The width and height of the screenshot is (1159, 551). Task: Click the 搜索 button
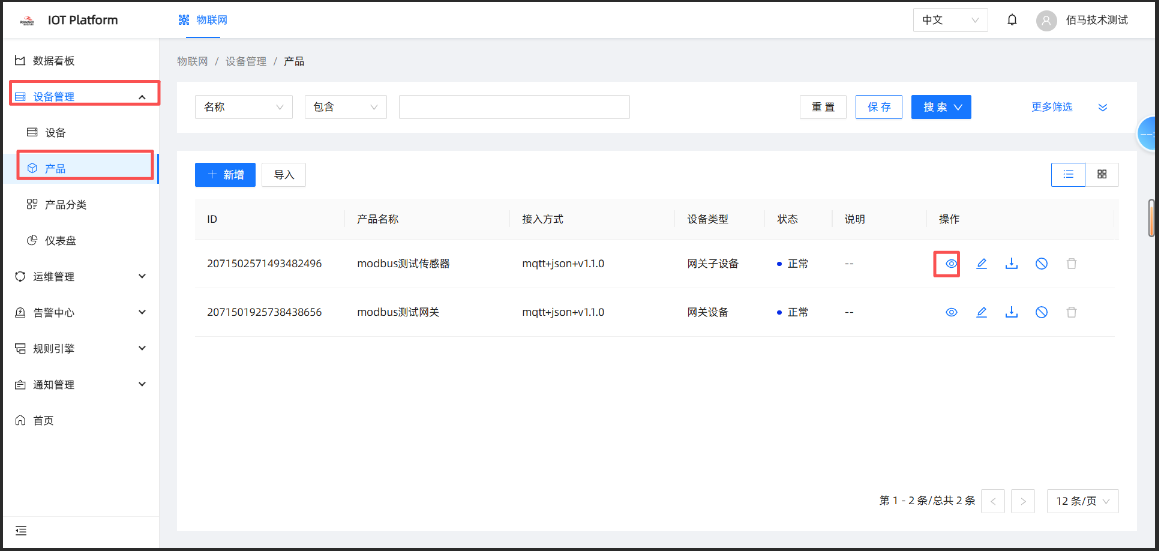coord(941,107)
